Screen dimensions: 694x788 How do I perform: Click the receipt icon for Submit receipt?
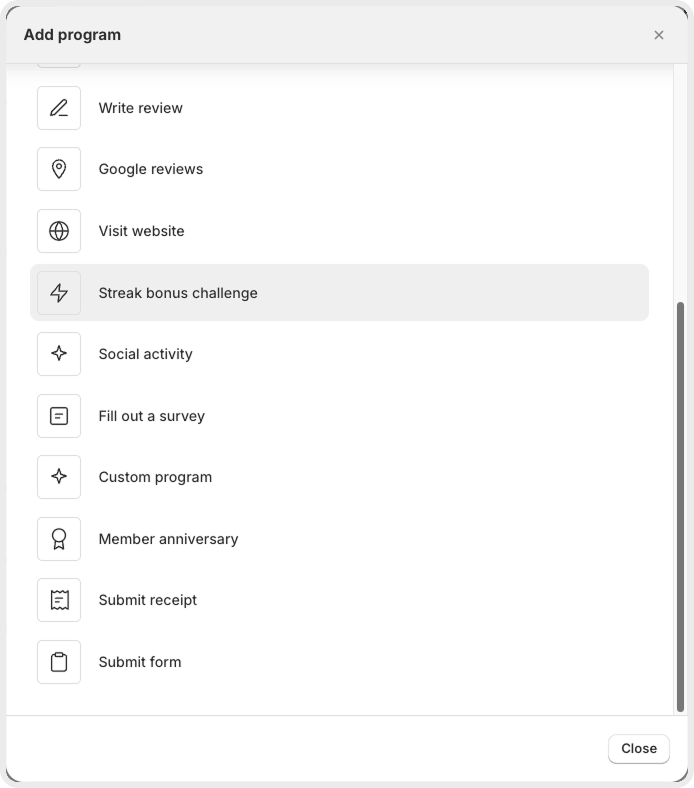(59, 600)
